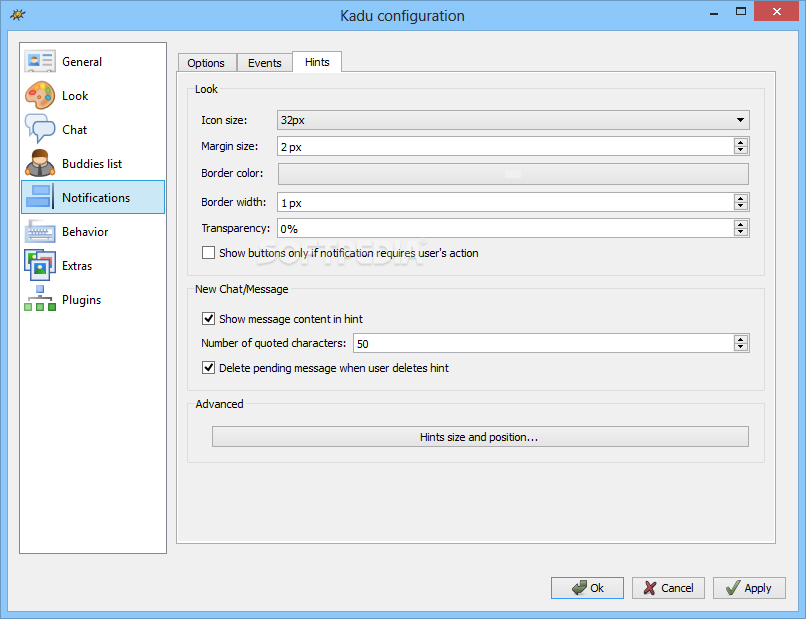Maximize the Kadu configuration window
806x619 pixels.
(x=741, y=11)
